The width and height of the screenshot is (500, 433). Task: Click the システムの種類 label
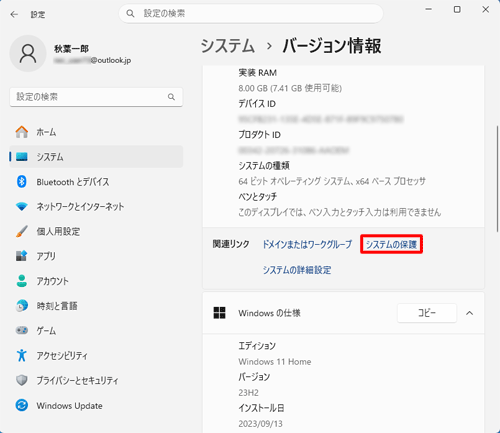[264, 166]
